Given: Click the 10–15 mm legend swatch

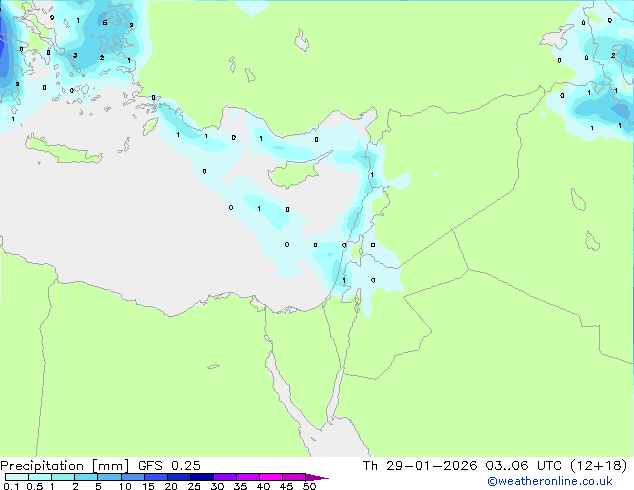Looking at the screenshot, I should coord(132,477).
